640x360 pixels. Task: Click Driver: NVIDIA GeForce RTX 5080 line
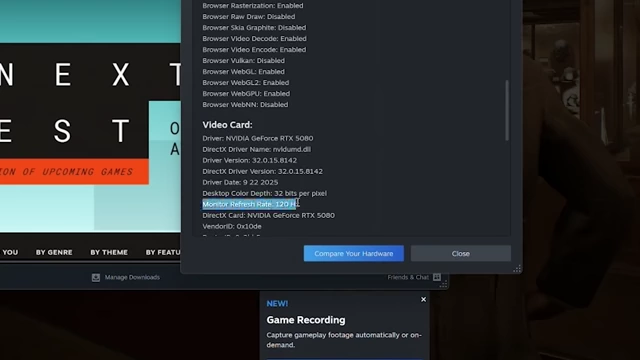258,138
